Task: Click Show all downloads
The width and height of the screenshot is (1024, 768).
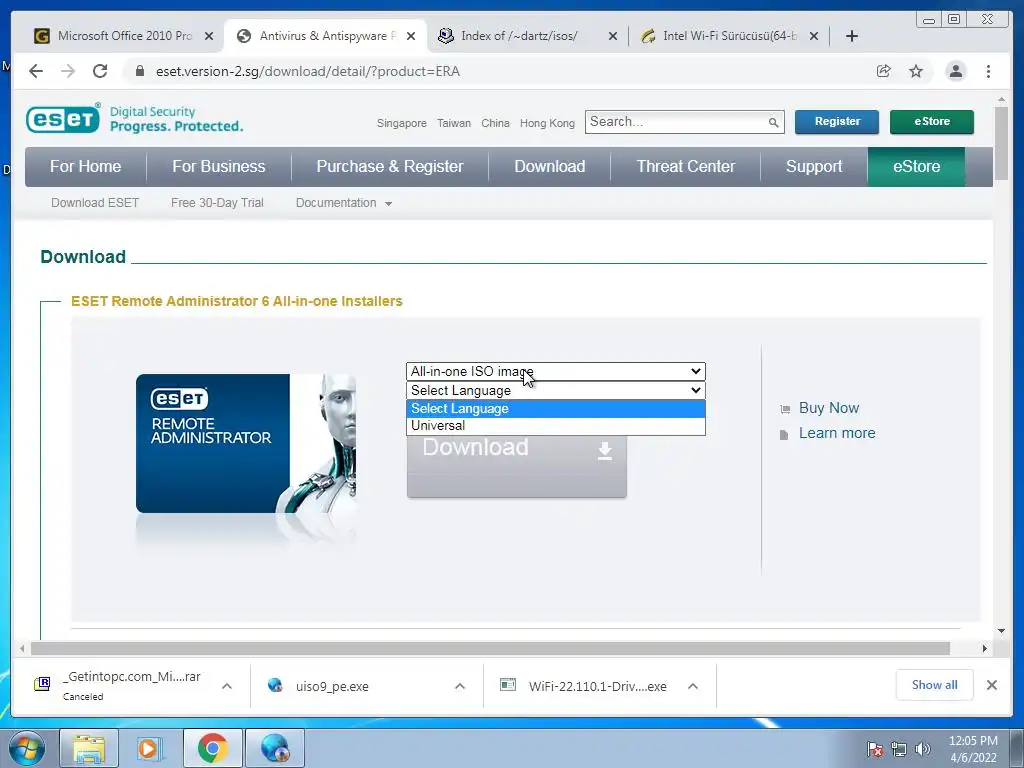Action: coord(935,685)
